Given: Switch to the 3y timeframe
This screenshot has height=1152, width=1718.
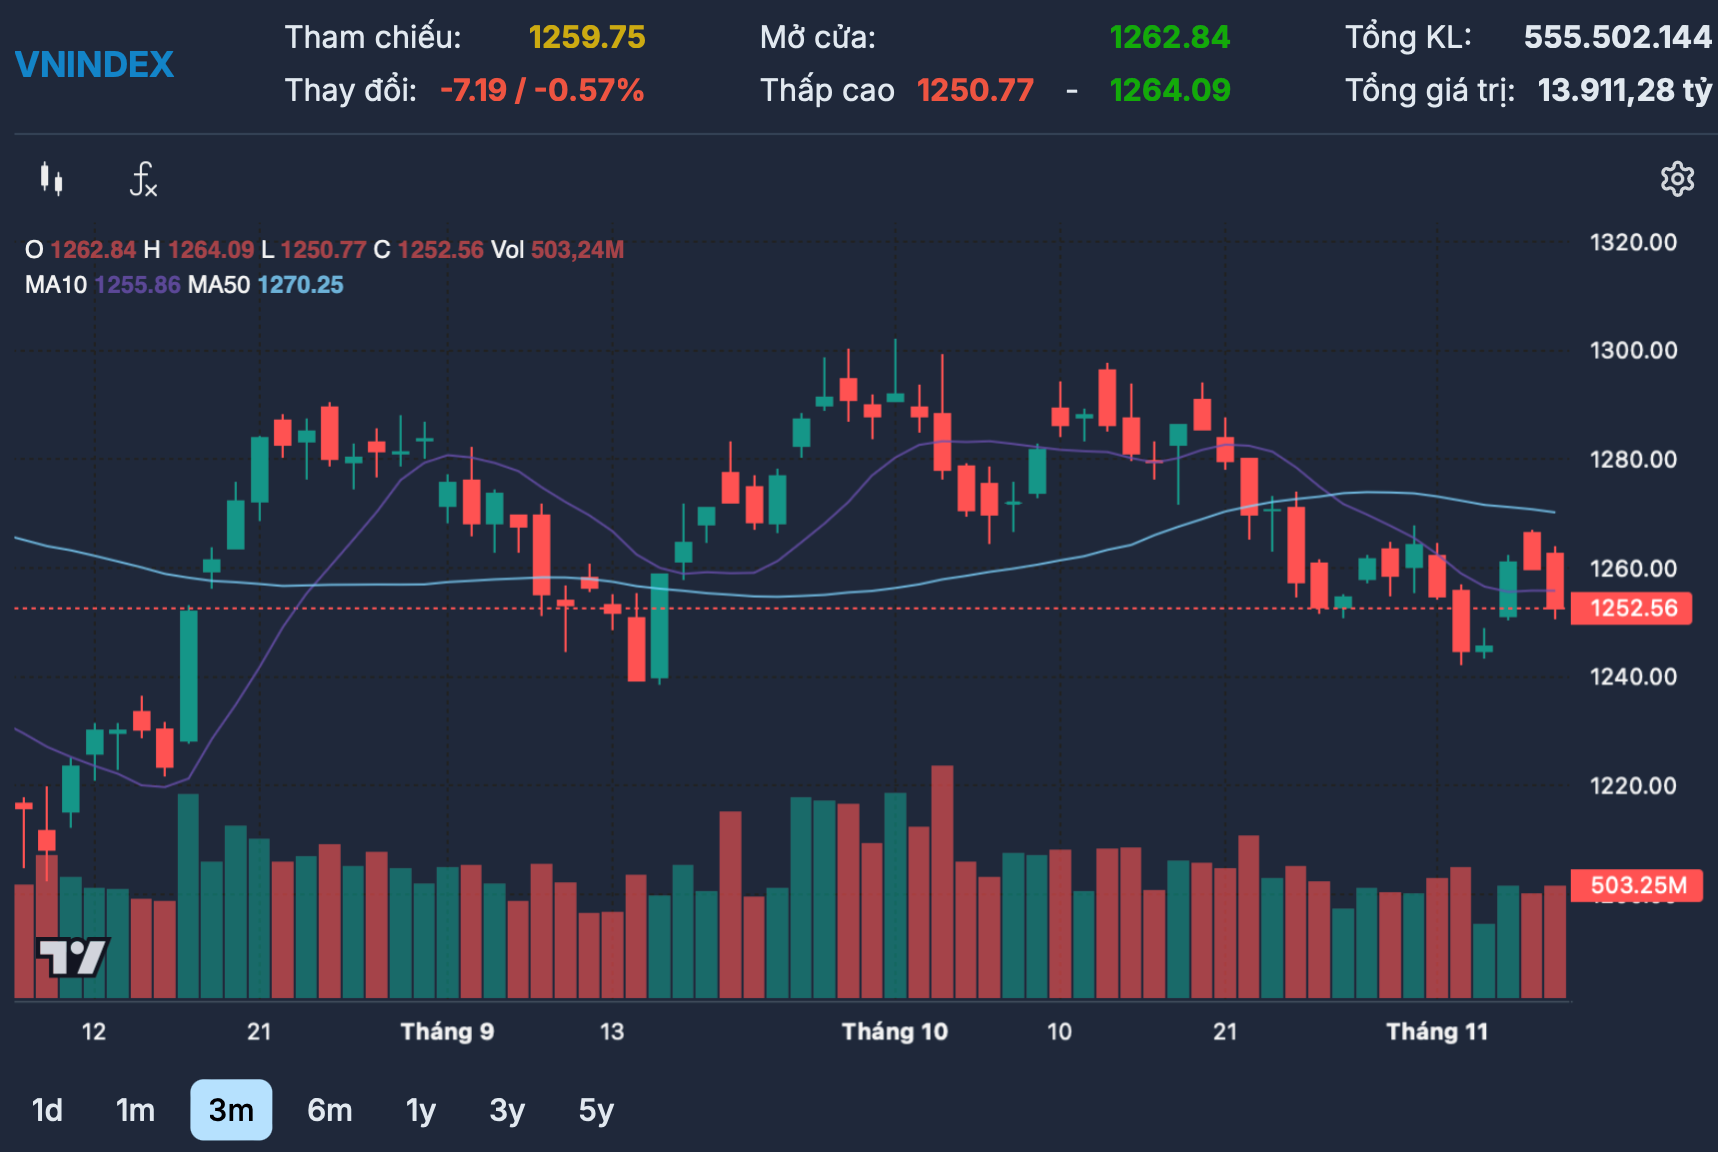Looking at the screenshot, I should [x=507, y=1110].
